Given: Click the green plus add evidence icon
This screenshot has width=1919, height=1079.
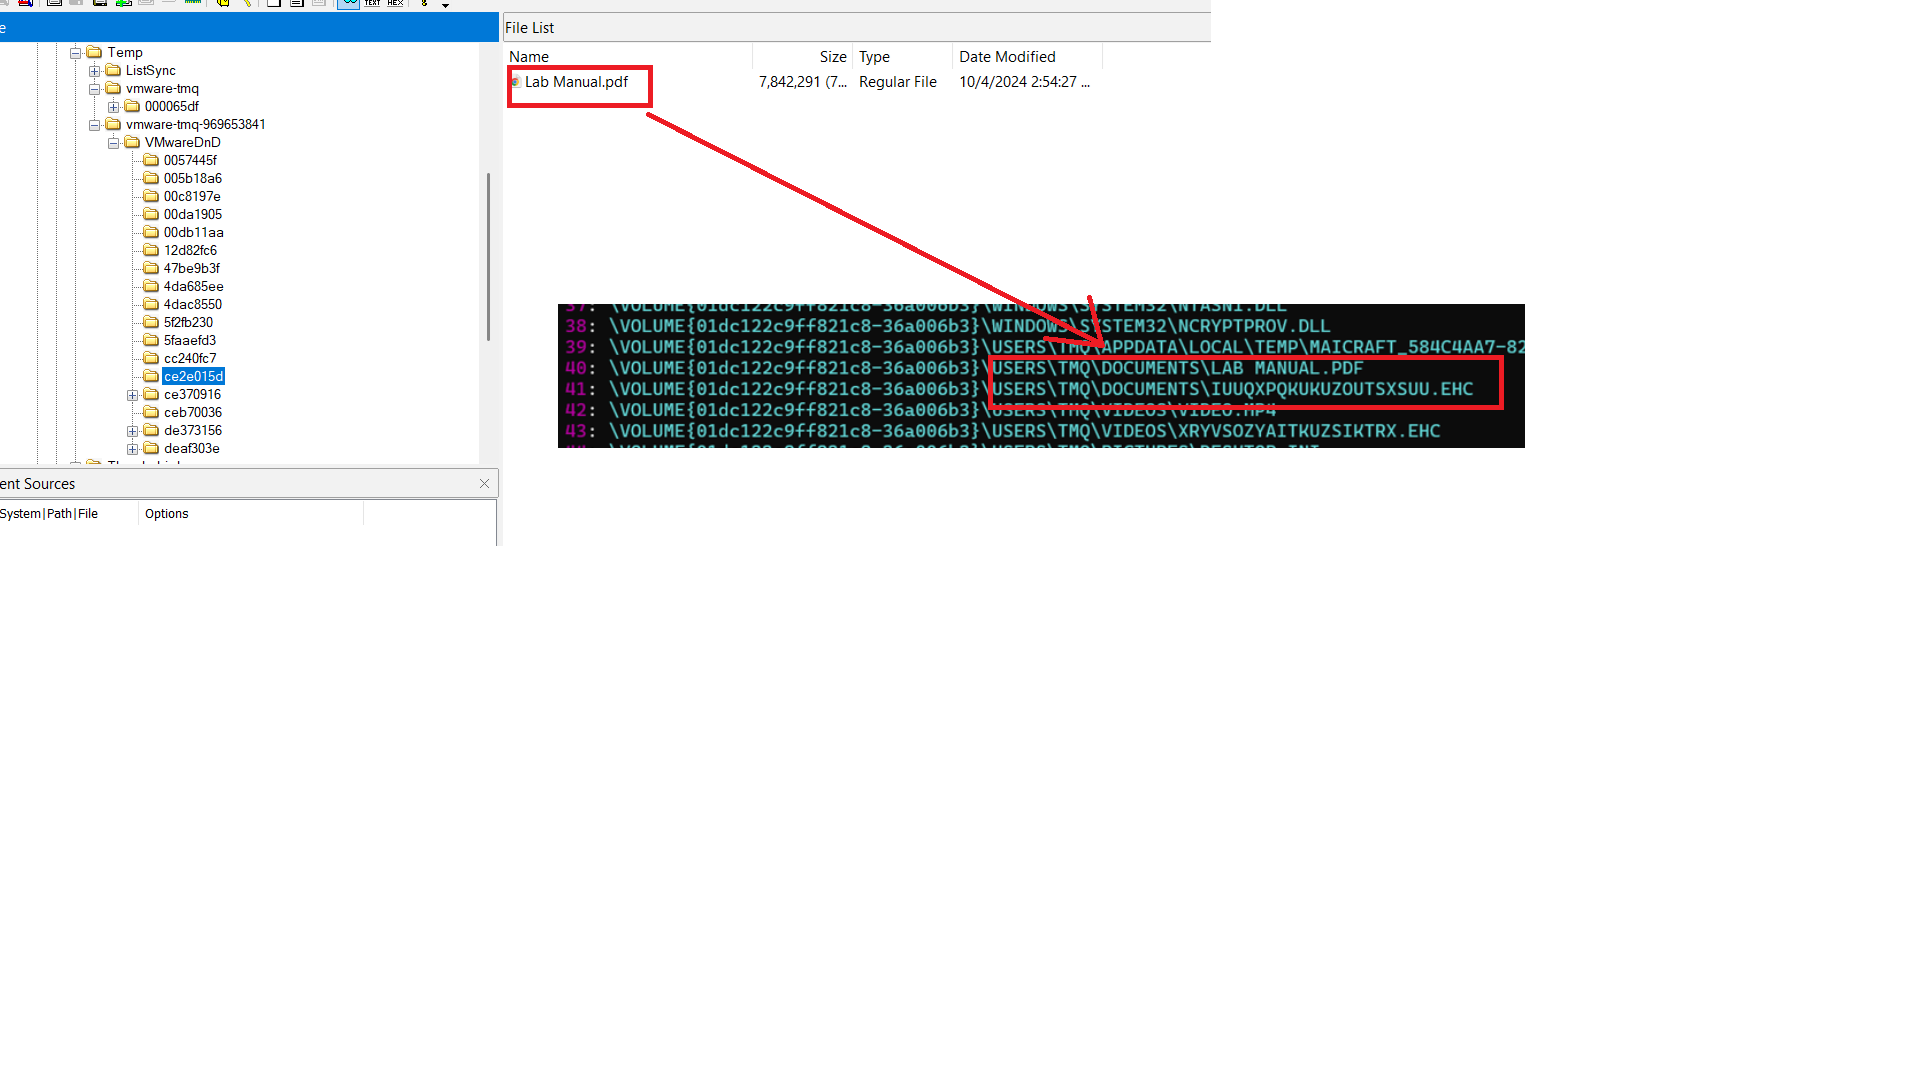Looking at the screenshot, I should 123,4.
